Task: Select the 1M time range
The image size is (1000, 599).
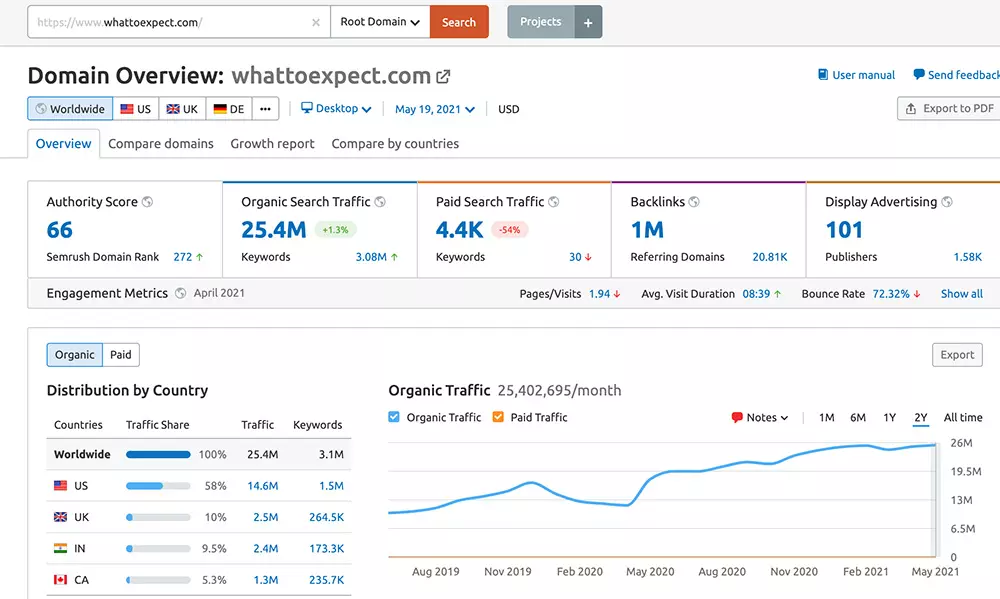Action: pyautogui.click(x=827, y=418)
